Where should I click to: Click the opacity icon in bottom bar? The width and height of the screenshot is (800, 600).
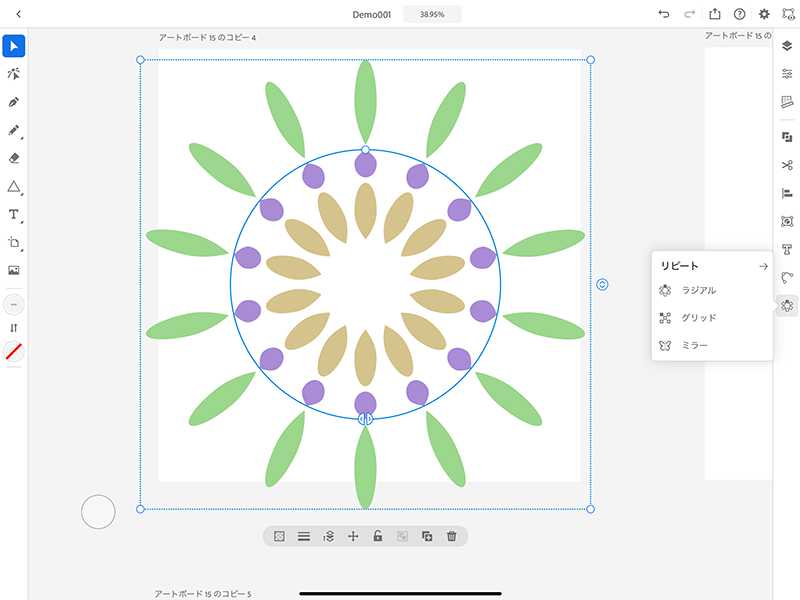pyautogui.click(x=279, y=536)
